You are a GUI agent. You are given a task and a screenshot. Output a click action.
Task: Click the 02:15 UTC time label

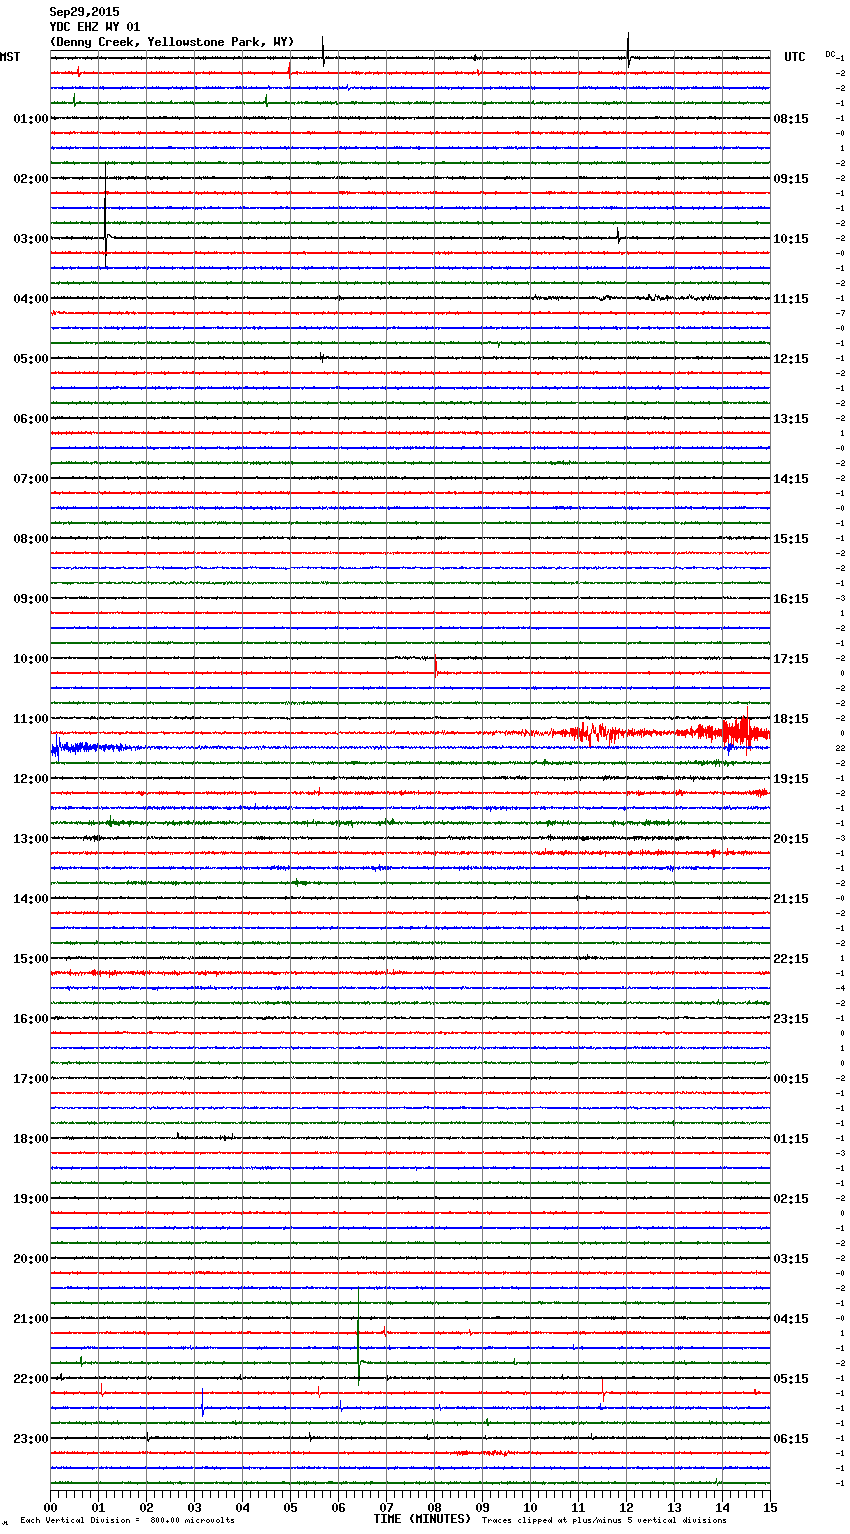(791, 1199)
